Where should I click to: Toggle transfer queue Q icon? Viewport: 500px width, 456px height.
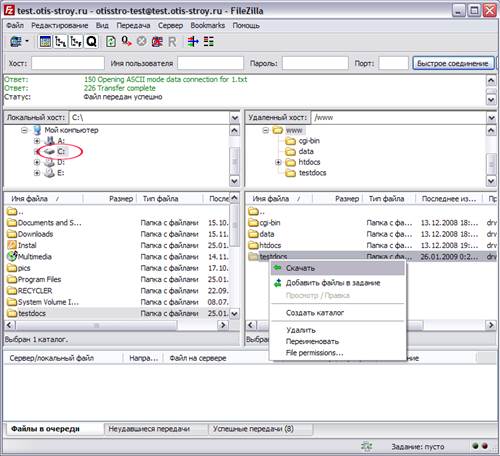click(91, 42)
